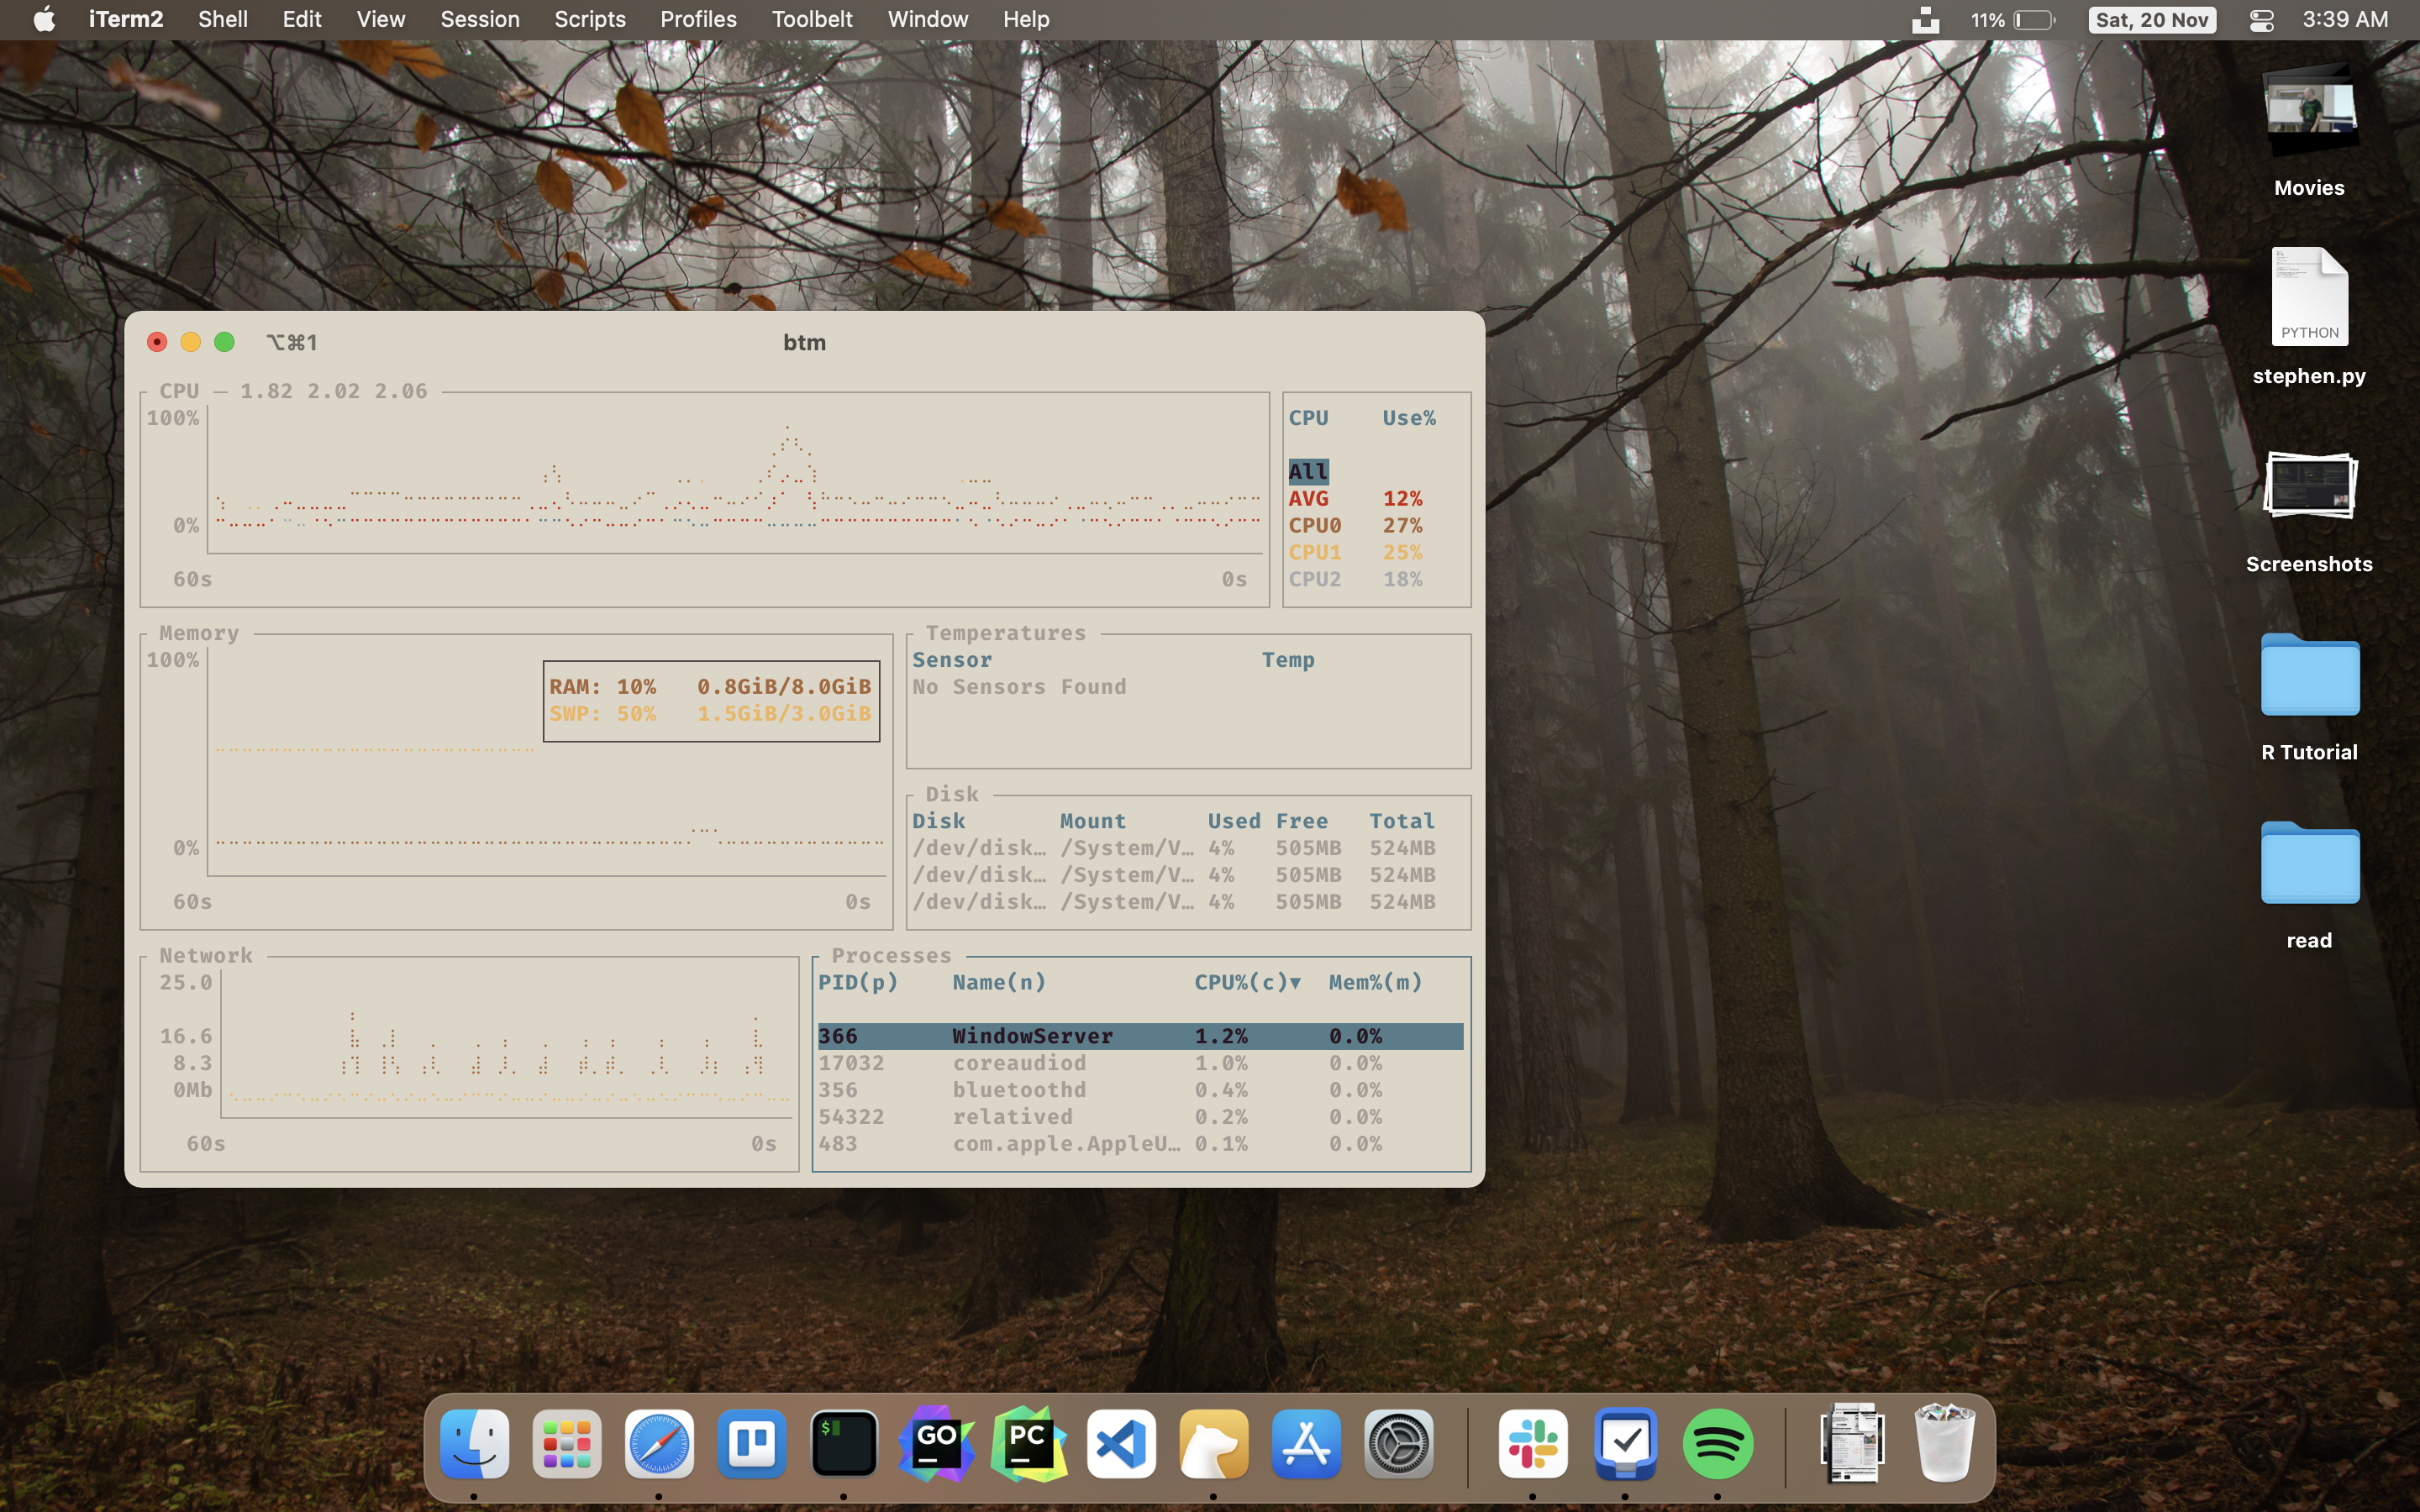Open Slack from the dock
Image resolution: width=2420 pixels, height=1512 pixels.
coord(1532,1444)
